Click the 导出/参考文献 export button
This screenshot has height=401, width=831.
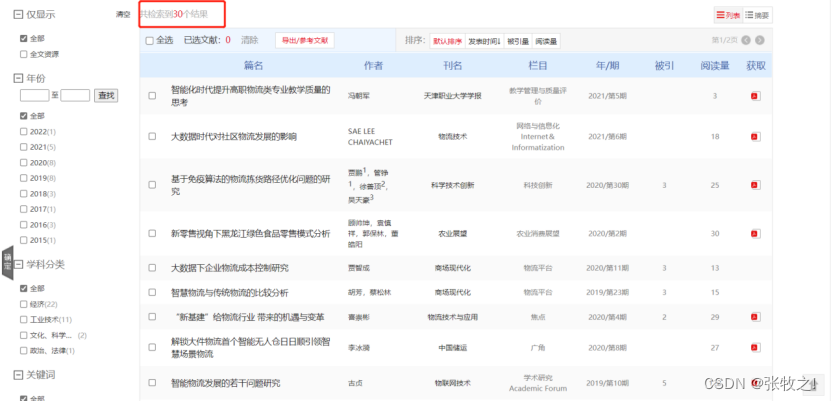305,40
